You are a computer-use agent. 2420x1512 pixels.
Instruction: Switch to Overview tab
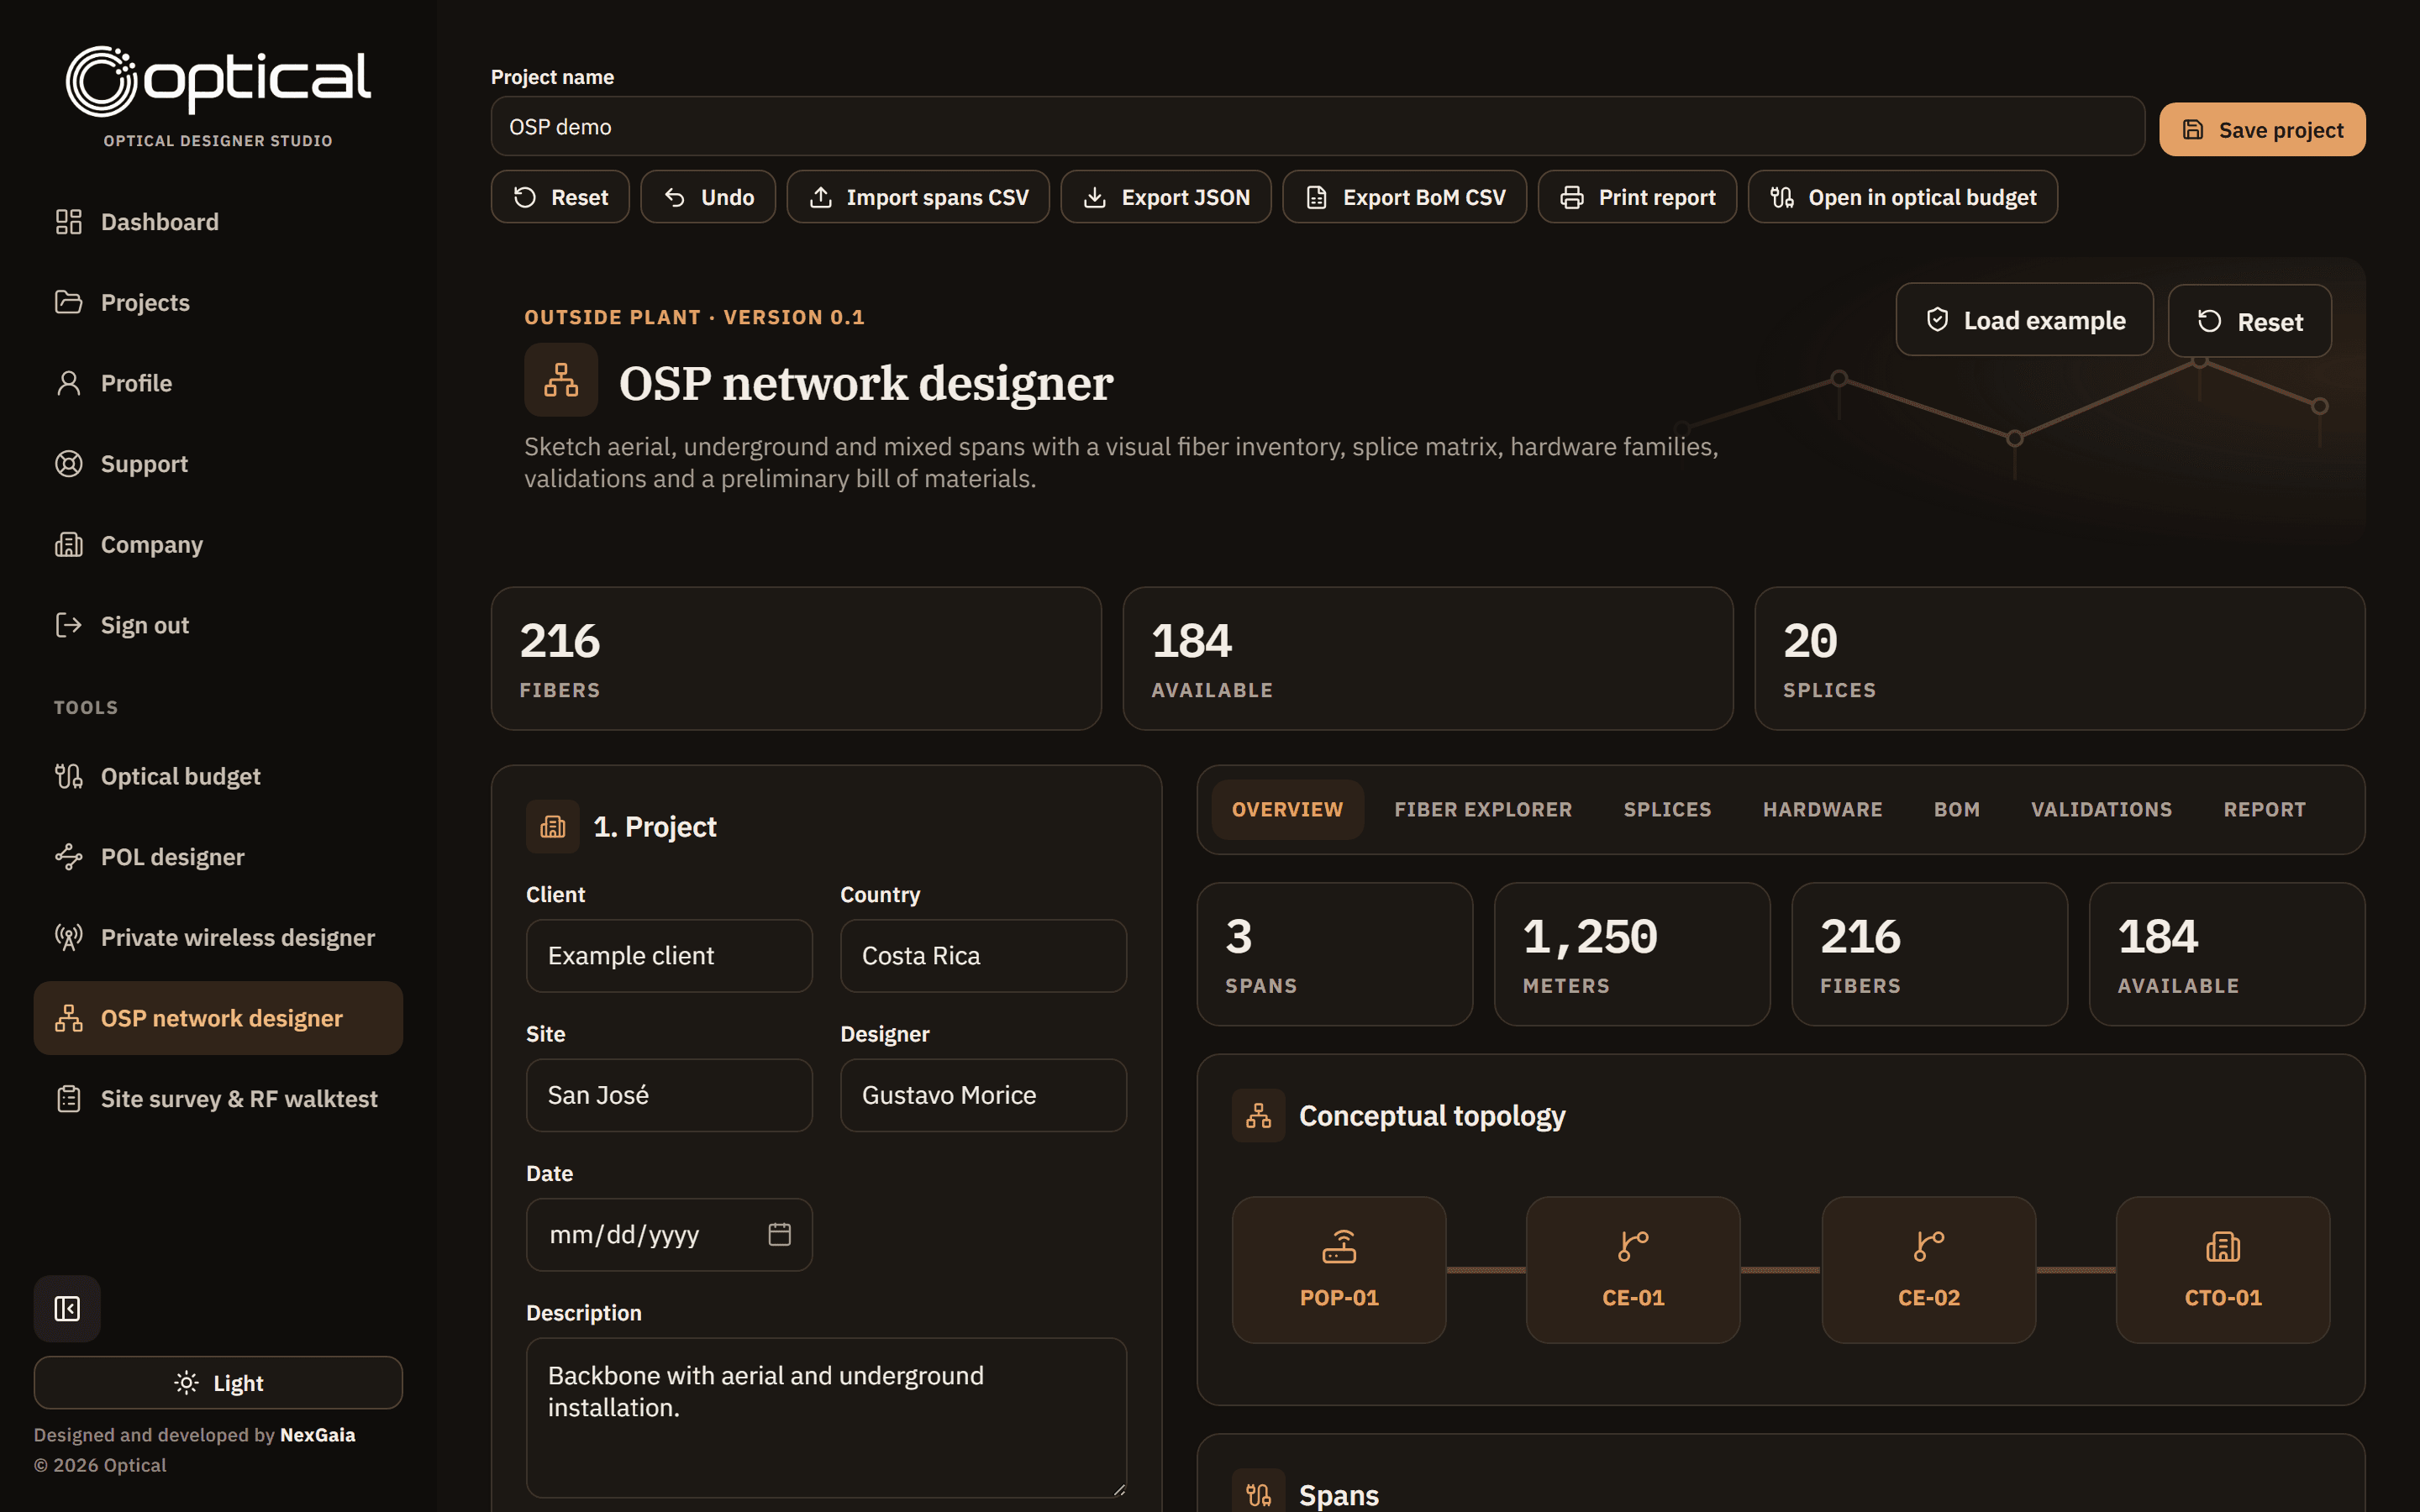(x=1287, y=809)
